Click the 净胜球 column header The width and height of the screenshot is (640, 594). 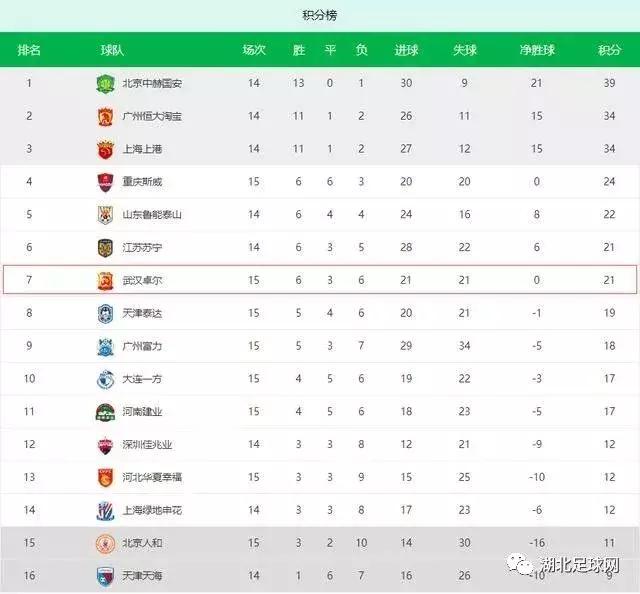click(537, 50)
